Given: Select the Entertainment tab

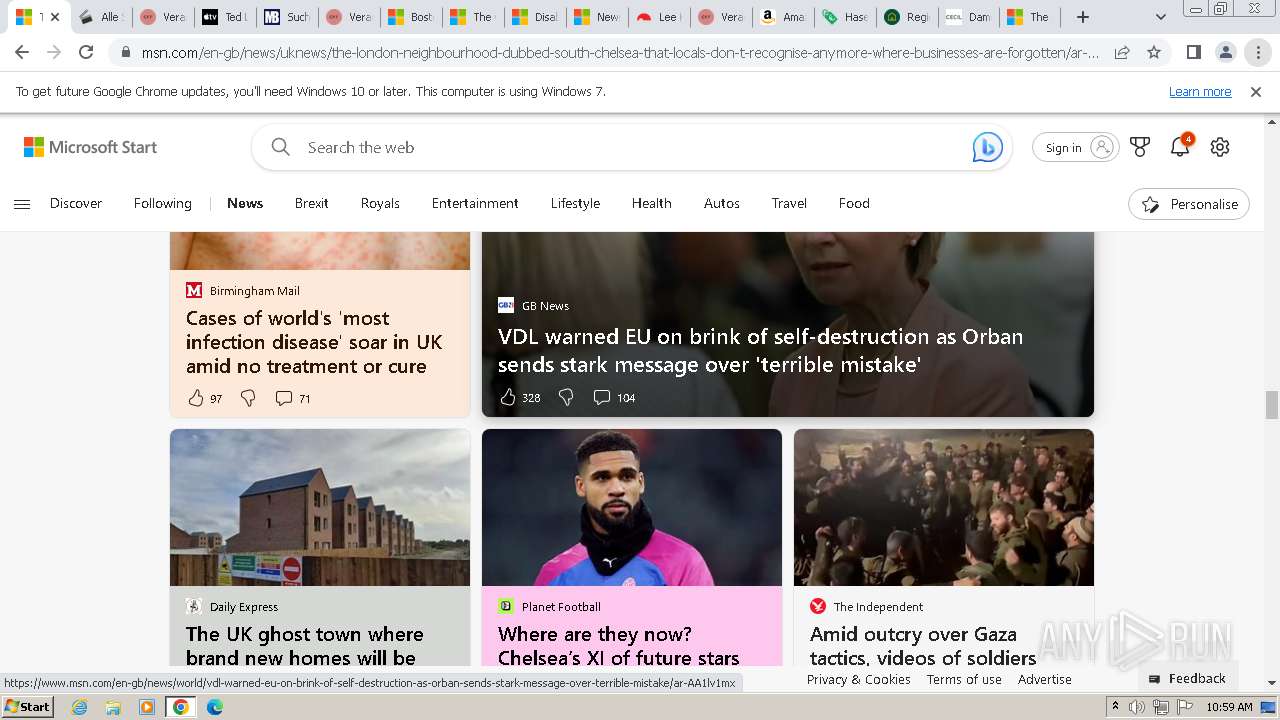Looking at the screenshot, I should click(475, 203).
